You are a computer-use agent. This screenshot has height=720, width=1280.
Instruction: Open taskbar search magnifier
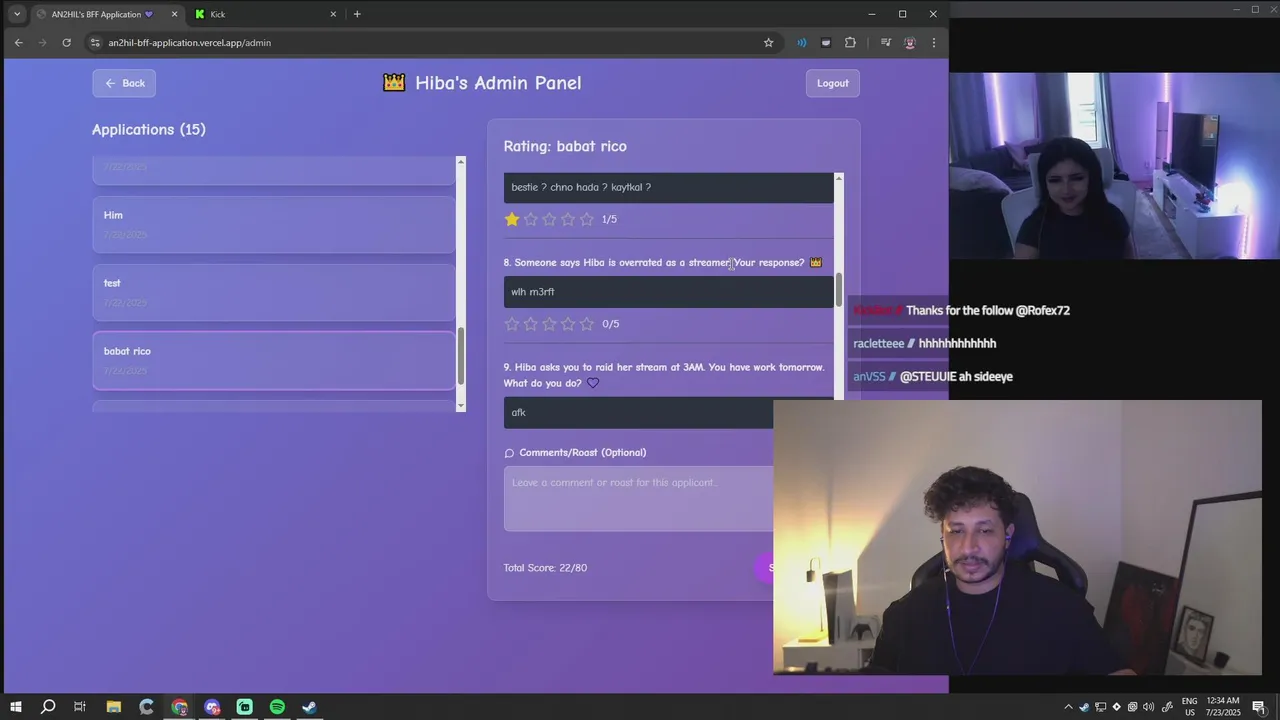click(48, 707)
